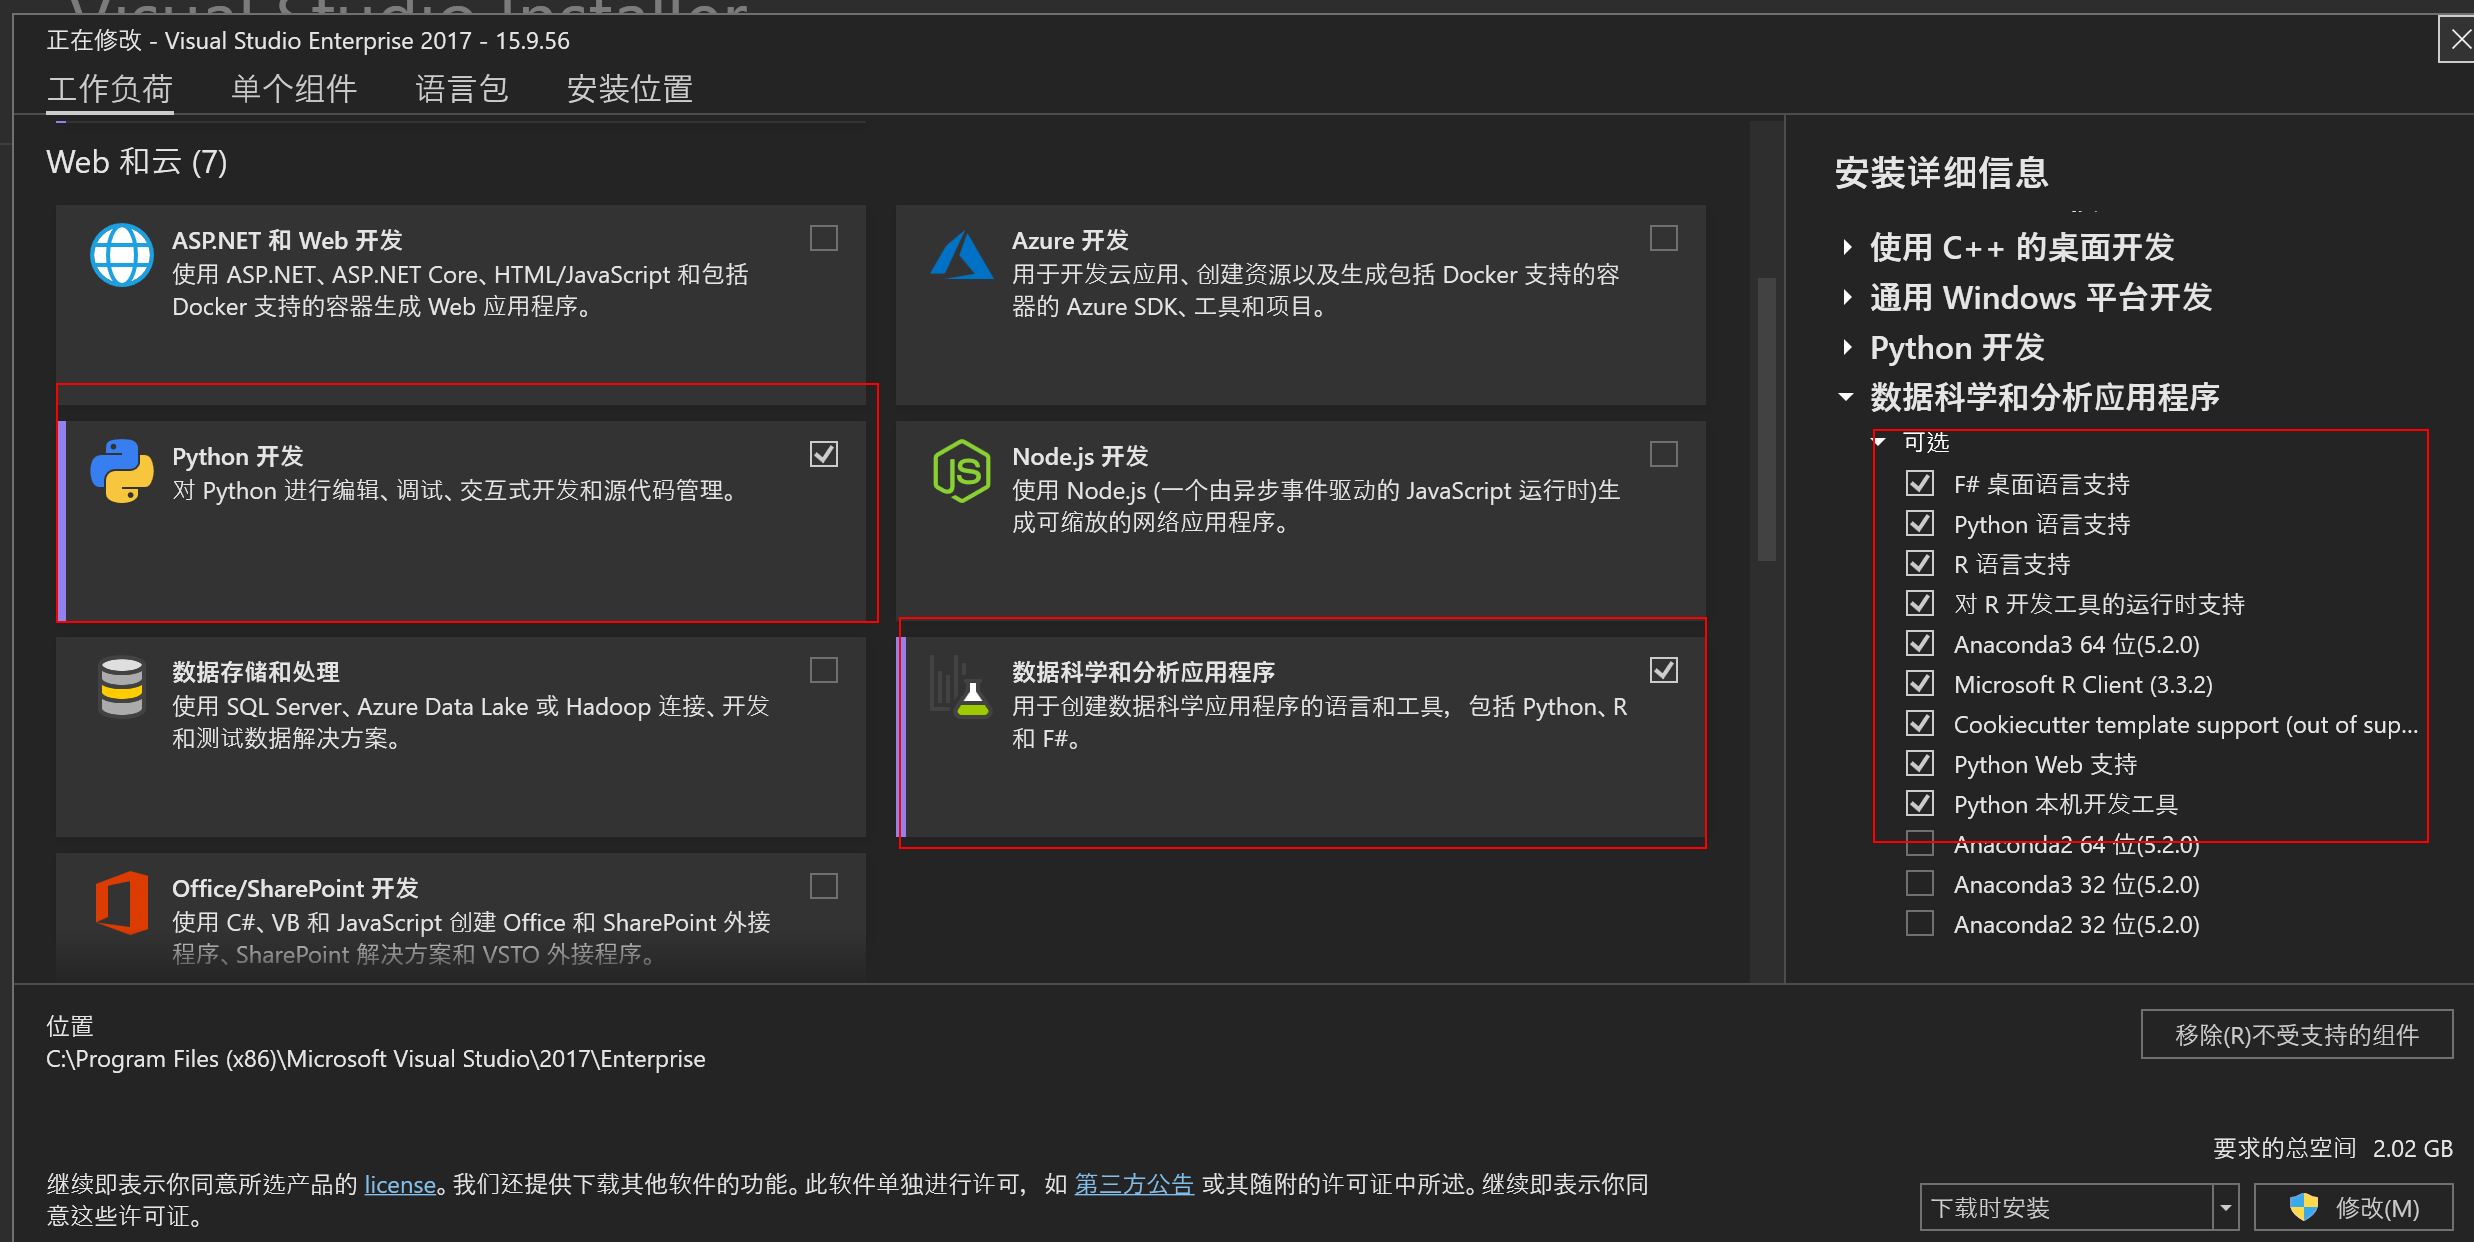
Task: Check Anaconda3 32 位(5.2.0) option
Action: point(1920,884)
